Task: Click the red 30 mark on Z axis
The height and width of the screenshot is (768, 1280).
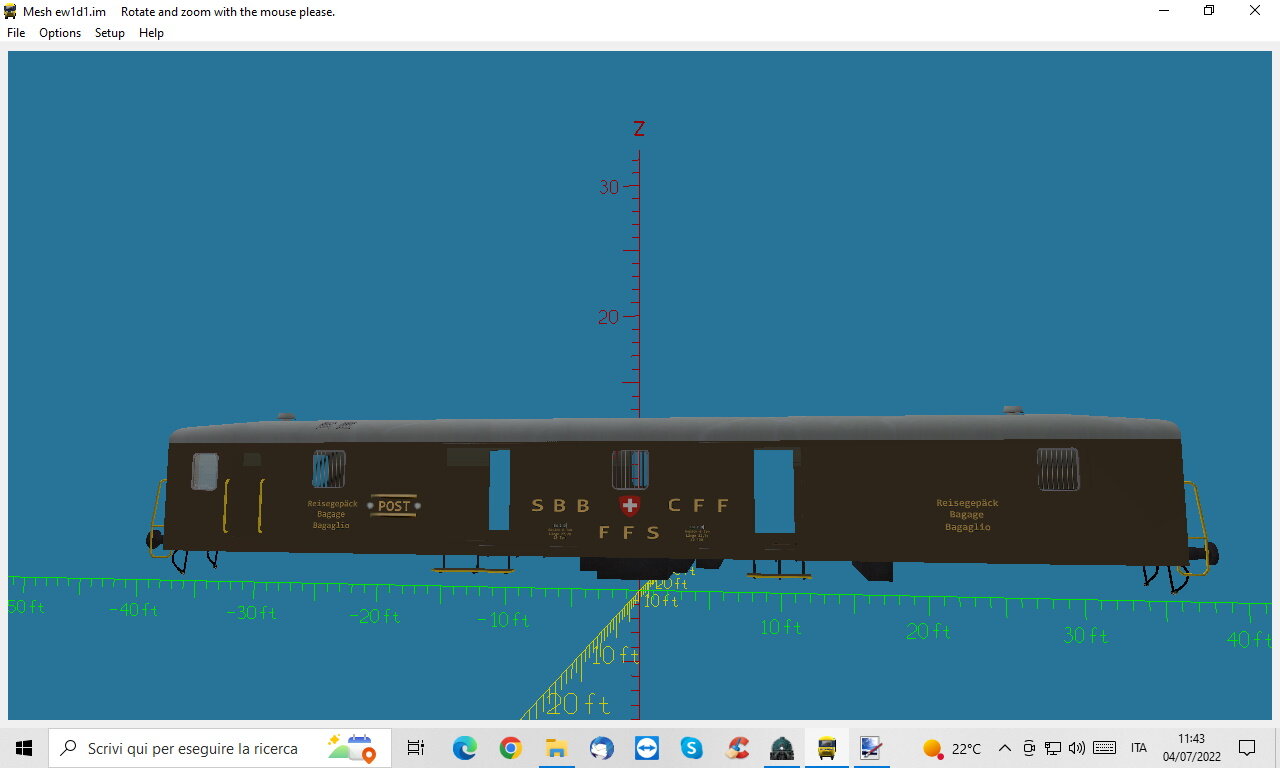Action: [x=609, y=187]
